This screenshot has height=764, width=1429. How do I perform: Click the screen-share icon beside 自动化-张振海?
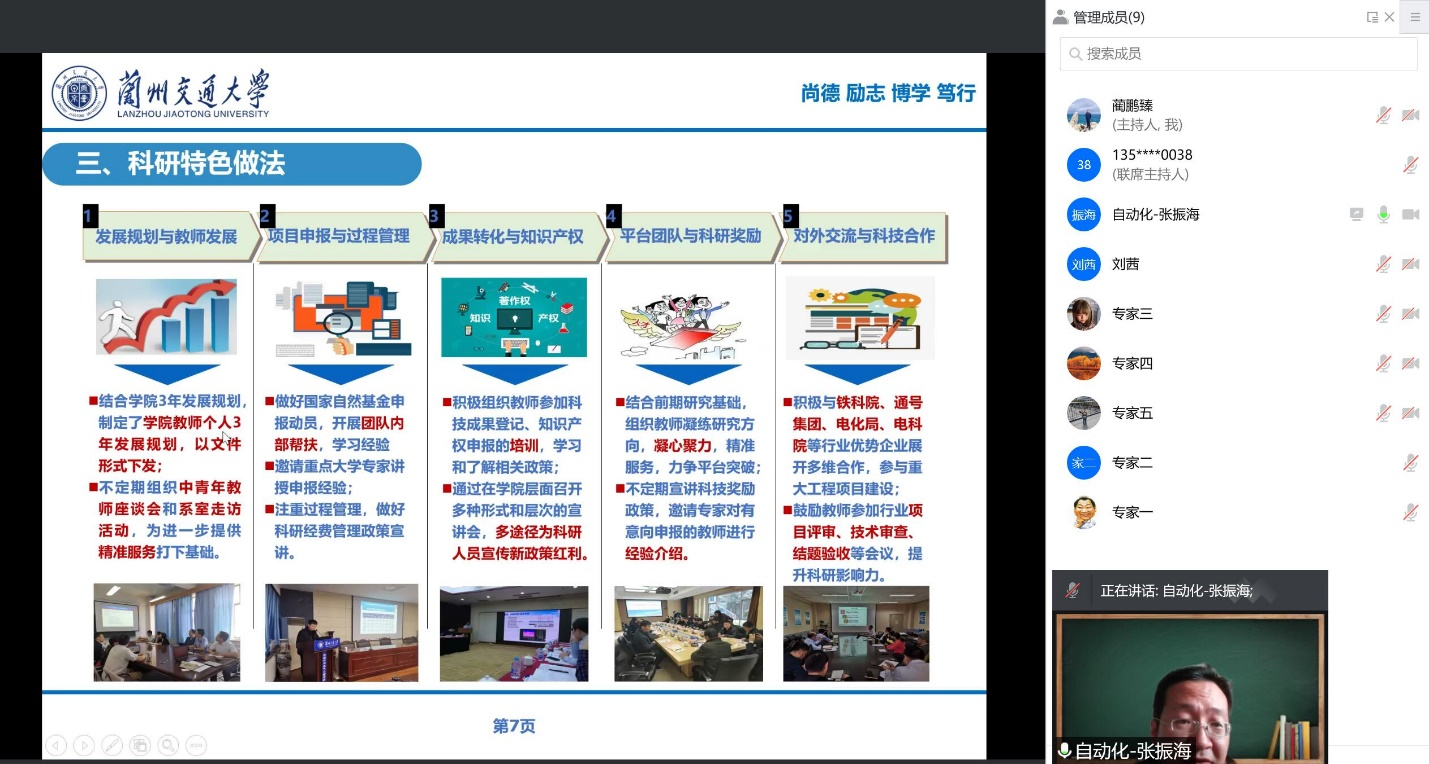tap(1356, 214)
